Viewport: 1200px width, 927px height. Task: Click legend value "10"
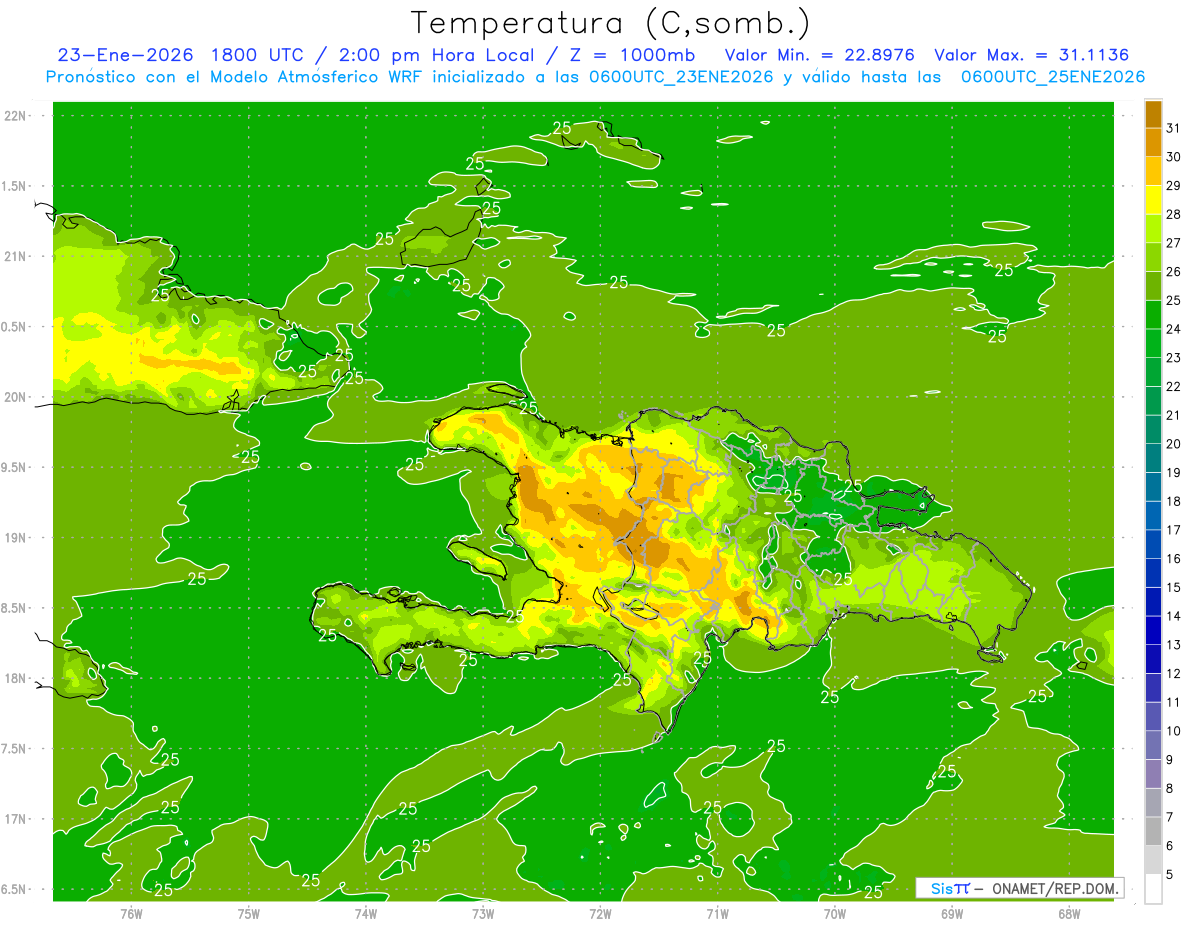(x=1173, y=731)
